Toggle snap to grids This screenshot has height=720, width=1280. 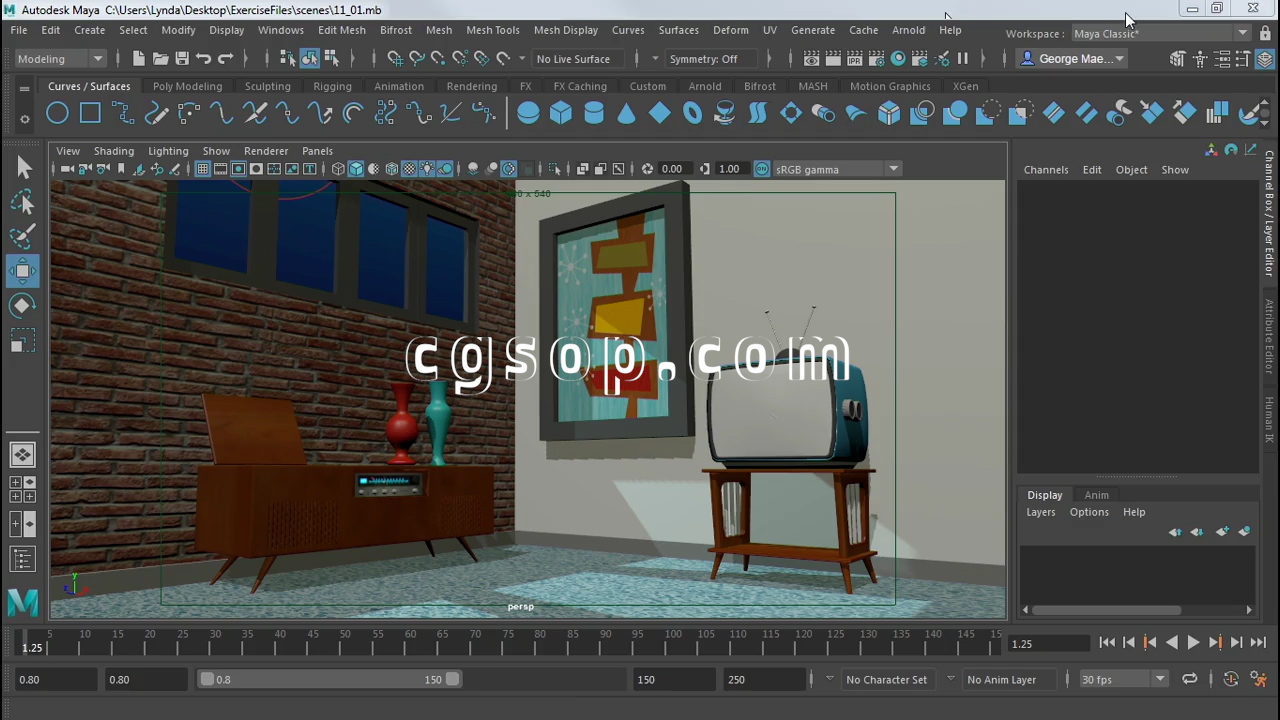click(x=395, y=59)
